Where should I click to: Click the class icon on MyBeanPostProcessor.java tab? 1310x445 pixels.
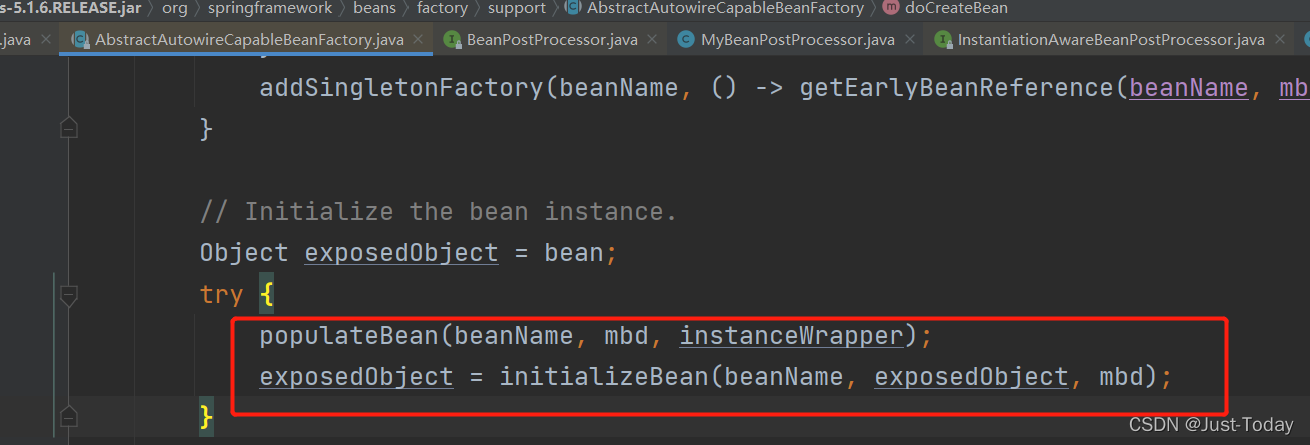coord(686,40)
